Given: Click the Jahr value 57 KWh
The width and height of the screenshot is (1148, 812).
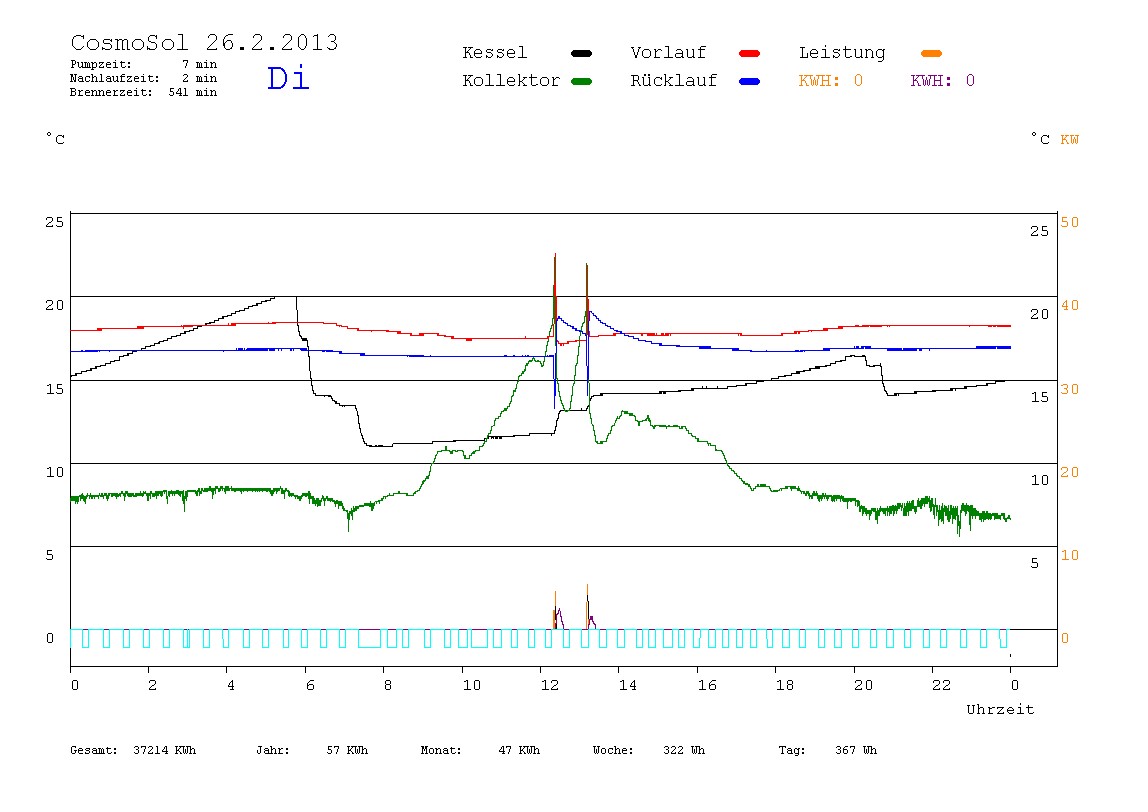Looking at the screenshot, I should [347, 750].
